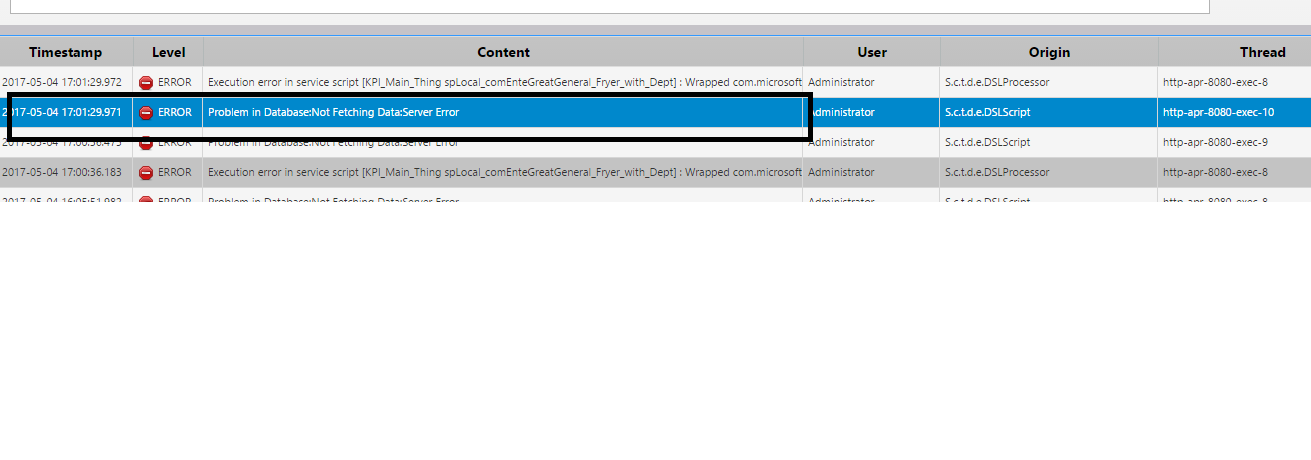Sort by the Origin column header
Screen dimensions: 1311x460
(x=1049, y=52)
